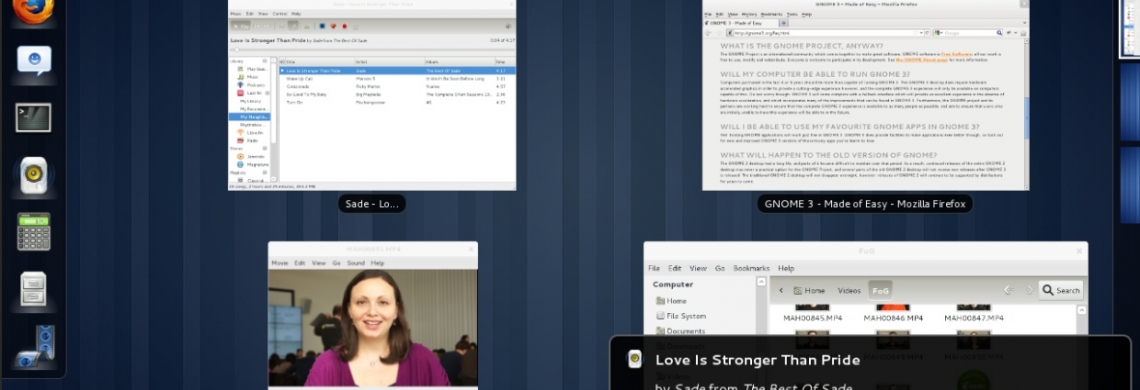Select the Videos path bar button
1140x390 pixels.
coord(848,290)
